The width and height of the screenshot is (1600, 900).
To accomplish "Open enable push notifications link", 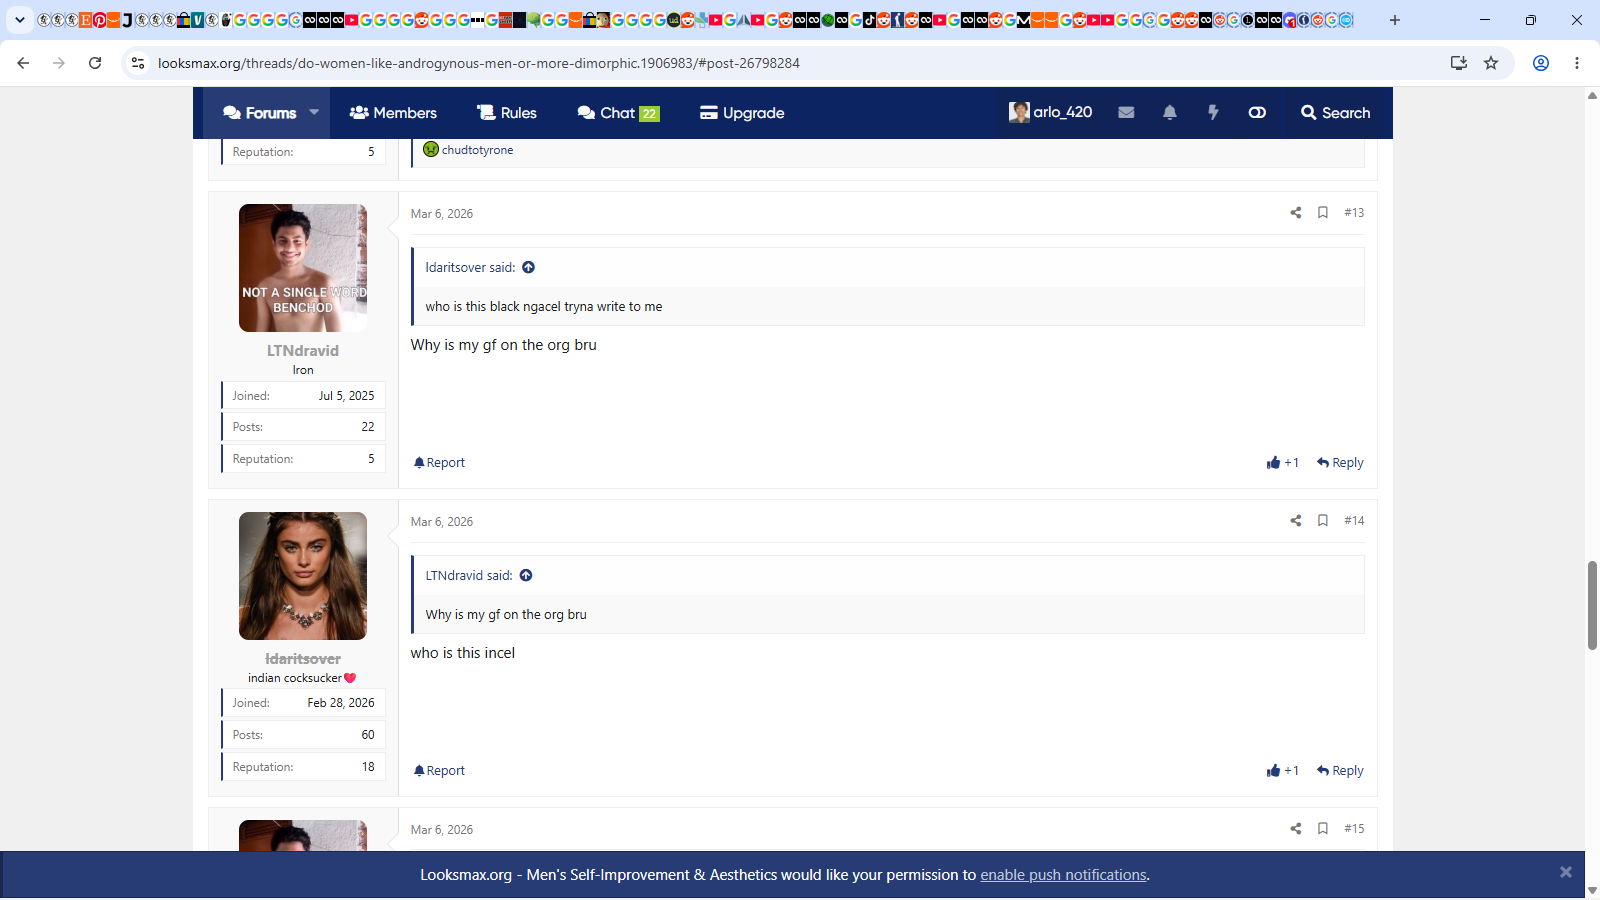I will point(1063,875).
